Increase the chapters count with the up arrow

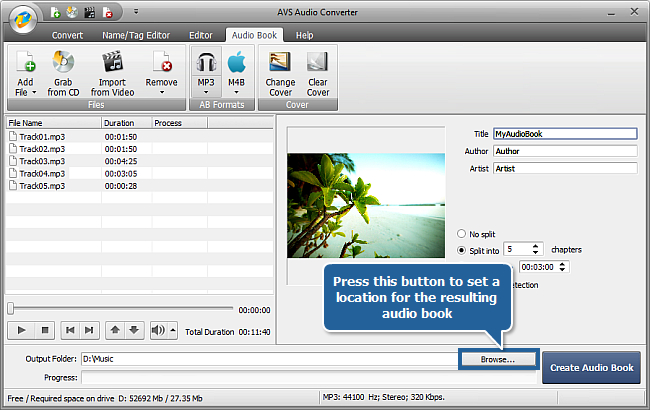536,246
